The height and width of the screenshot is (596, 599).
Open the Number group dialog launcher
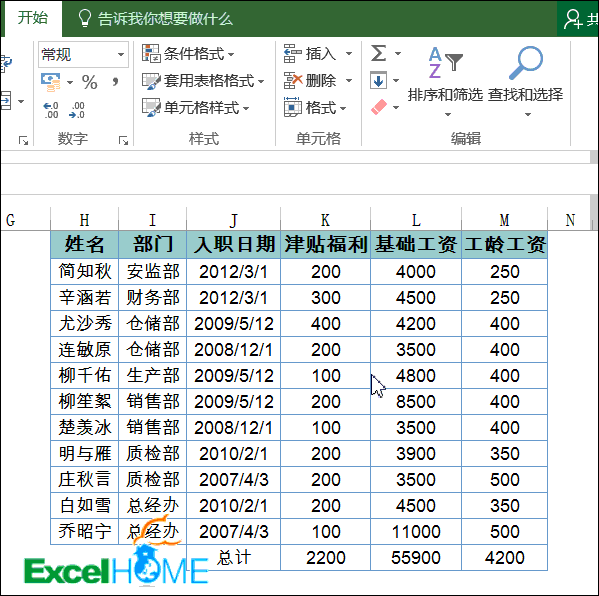pyautogui.click(x=123, y=141)
